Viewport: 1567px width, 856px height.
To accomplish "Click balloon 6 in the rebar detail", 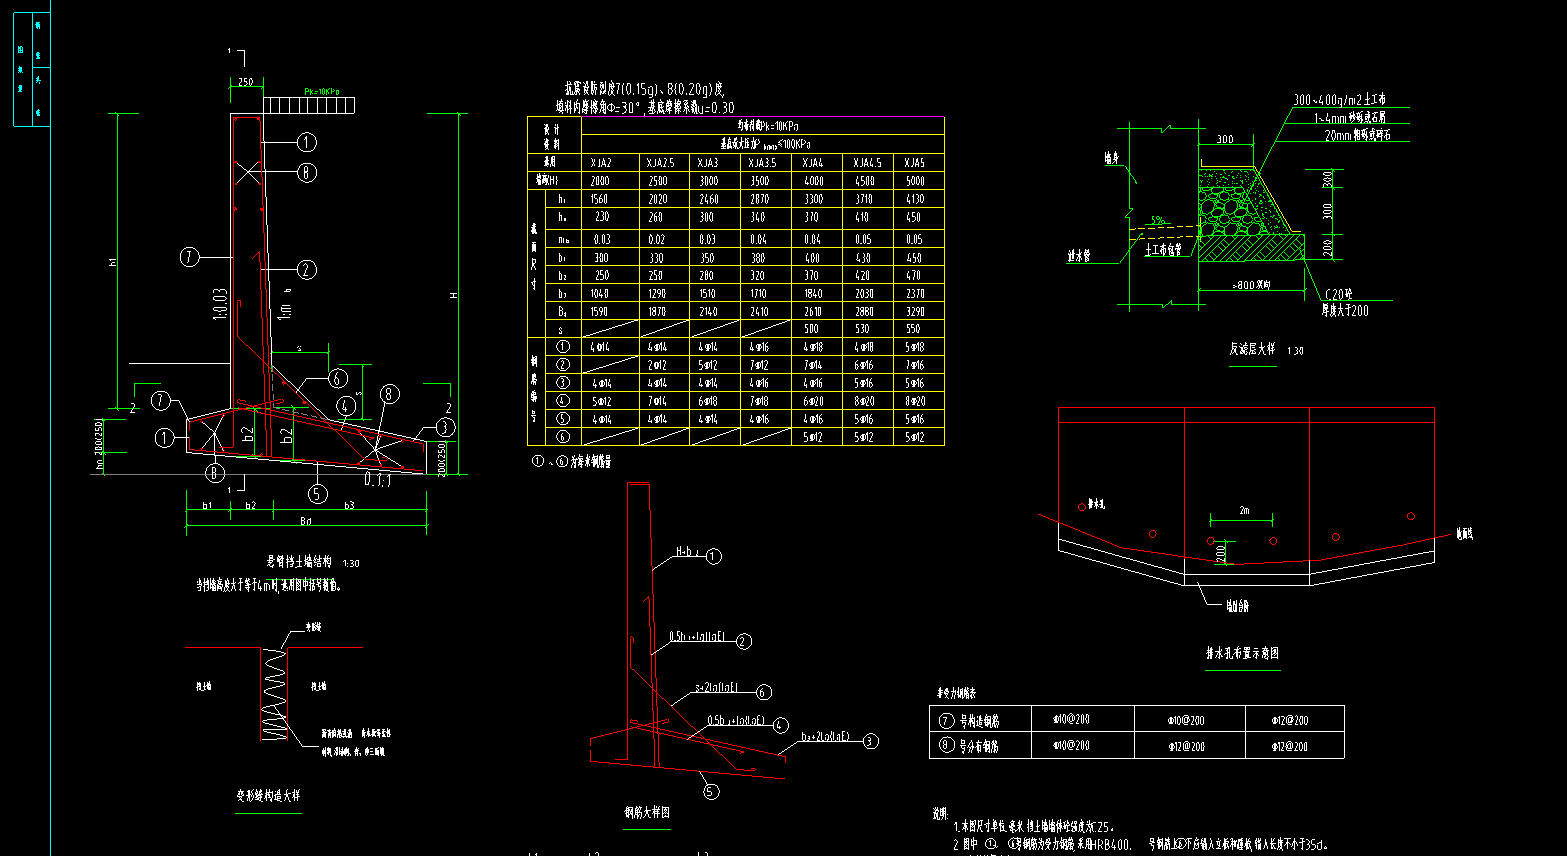I will point(764,692).
